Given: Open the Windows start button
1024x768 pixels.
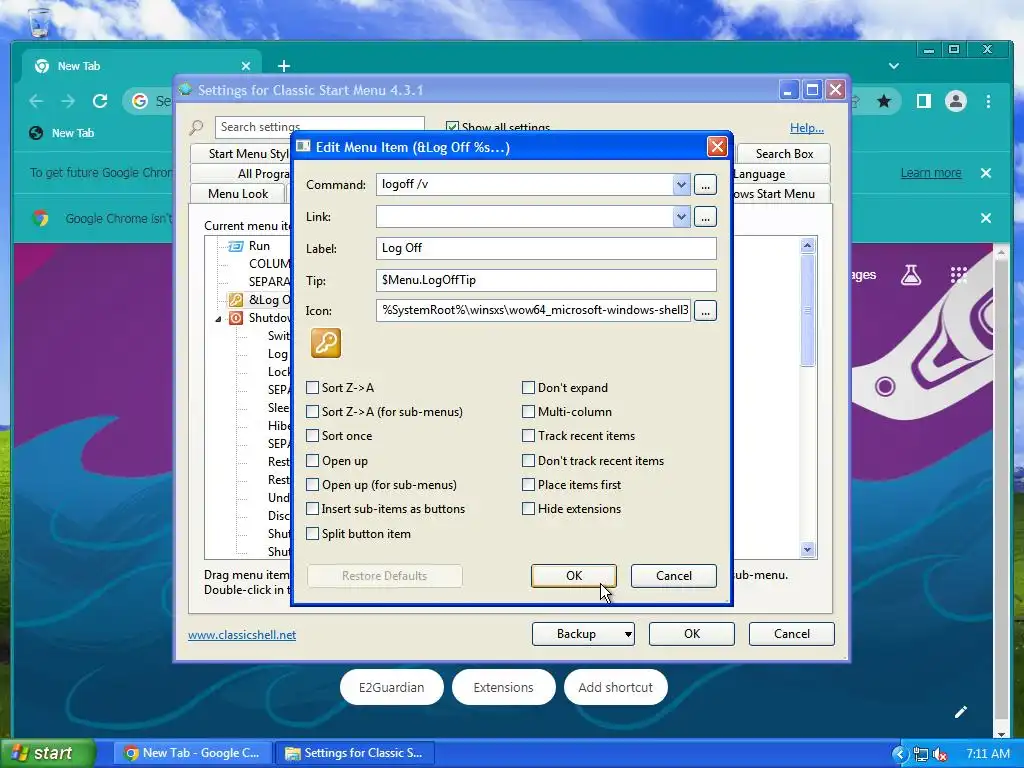Looking at the screenshot, I should pos(47,754).
